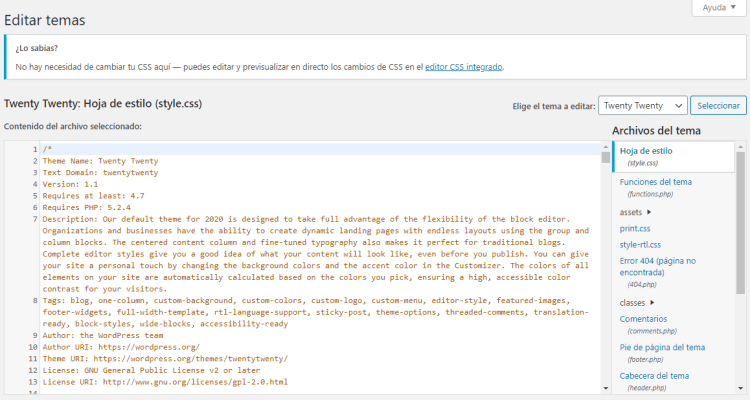Open the editor CSS integrado link
Image resolution: width=750 pixels, height=400 pixels.
click(x=464, y=67)
